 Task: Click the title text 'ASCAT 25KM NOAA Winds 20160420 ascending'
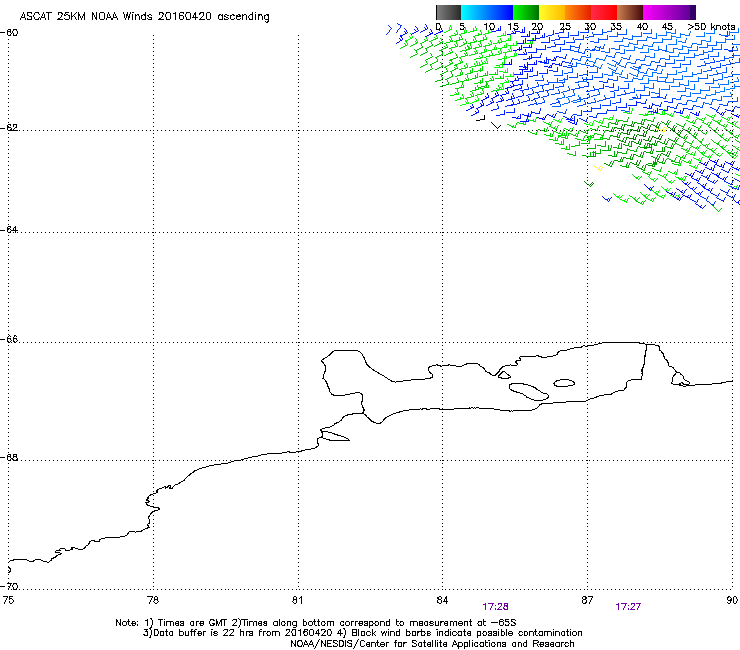[144, 17]
